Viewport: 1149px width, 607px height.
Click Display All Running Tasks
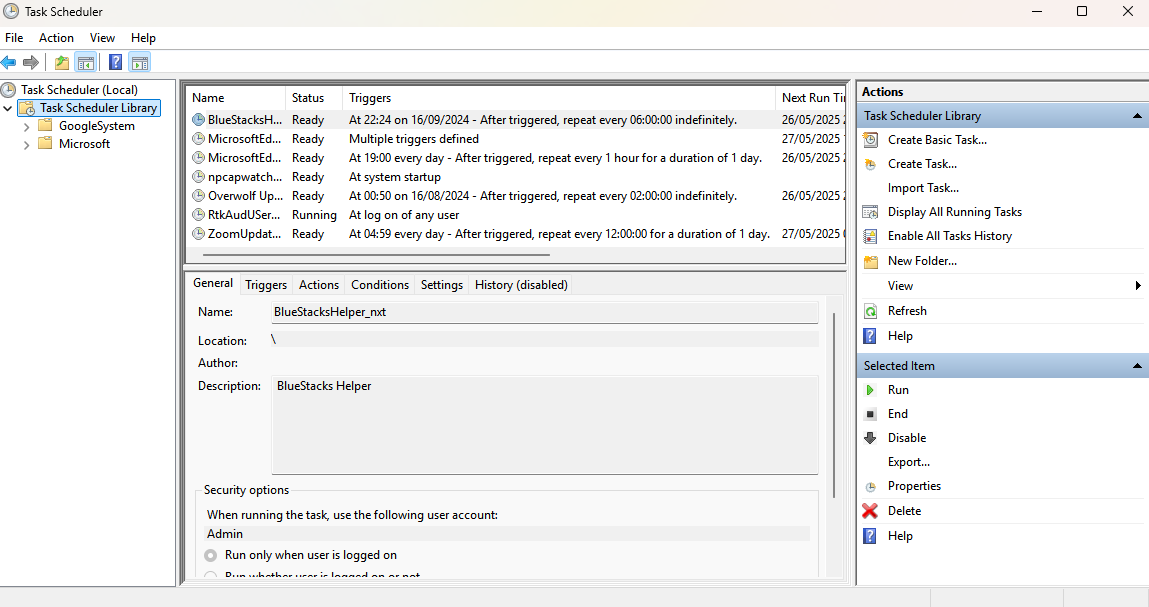(954, 212)
